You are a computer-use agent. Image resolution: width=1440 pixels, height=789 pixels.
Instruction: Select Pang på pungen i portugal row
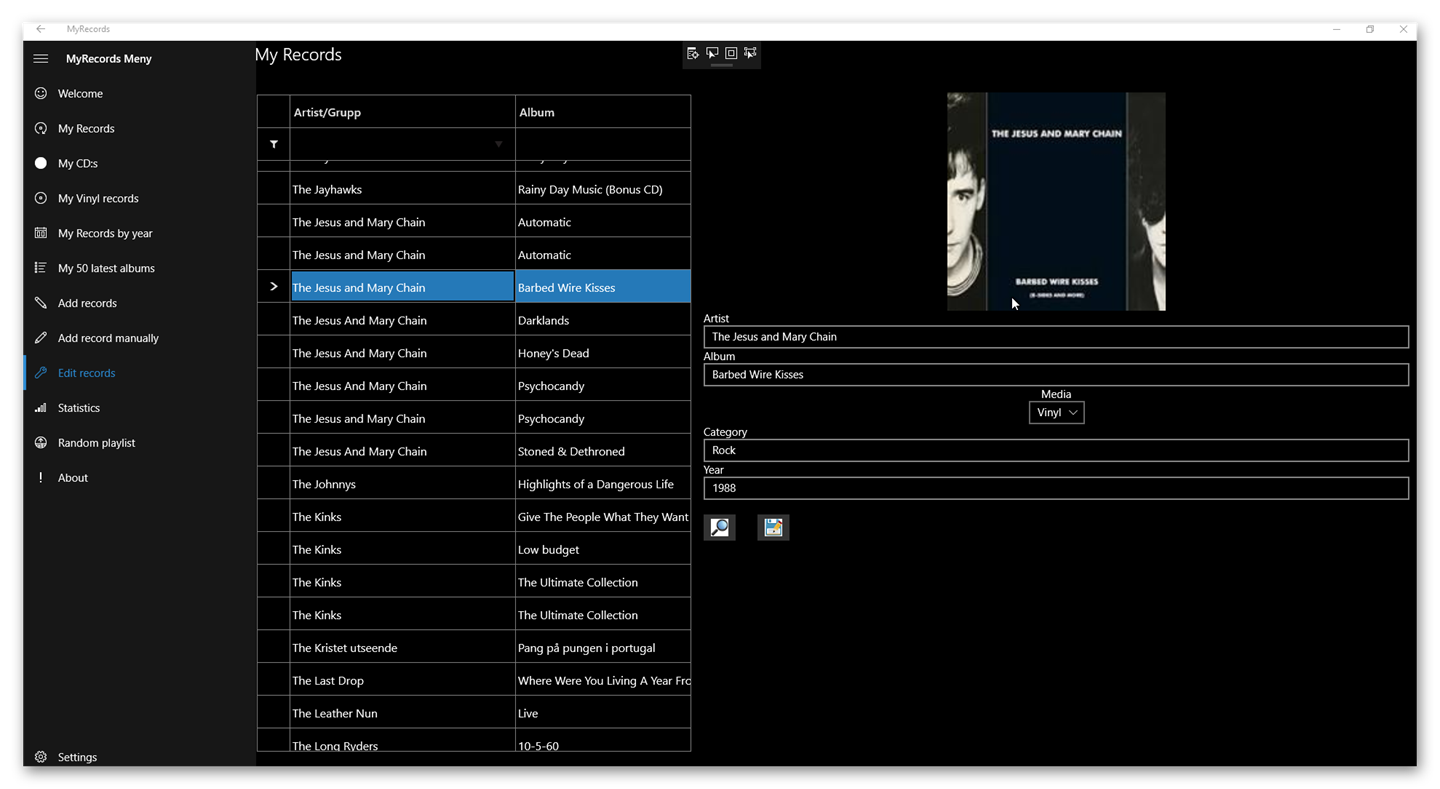coord(474,648)
